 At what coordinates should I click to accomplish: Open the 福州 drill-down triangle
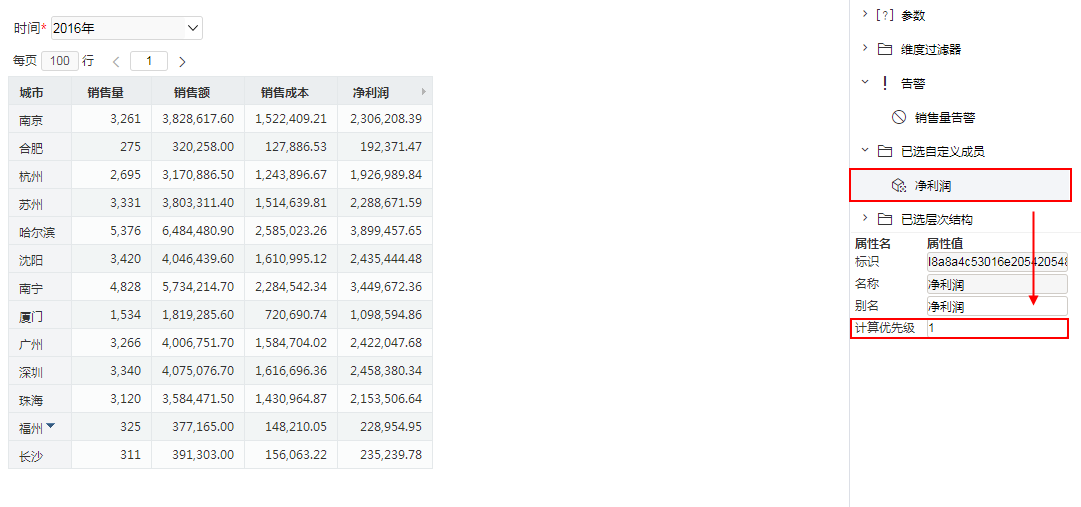coord(50,426)
